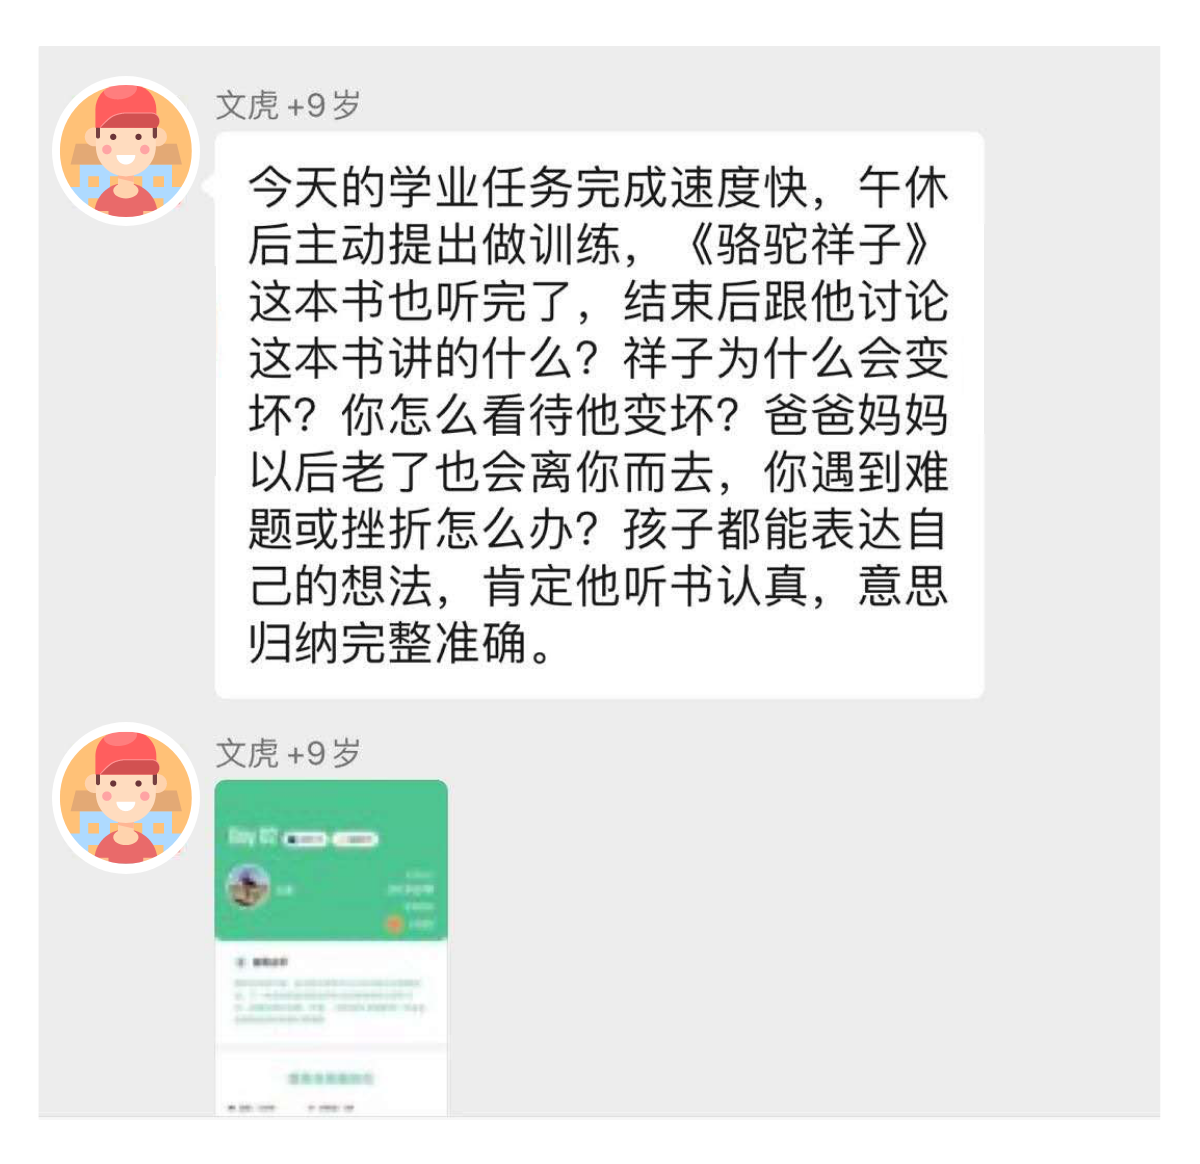Click the Day 02 heading in the card
Image resolution: width=1200 pixels, height=1164 pixels.
pos(253,836)
